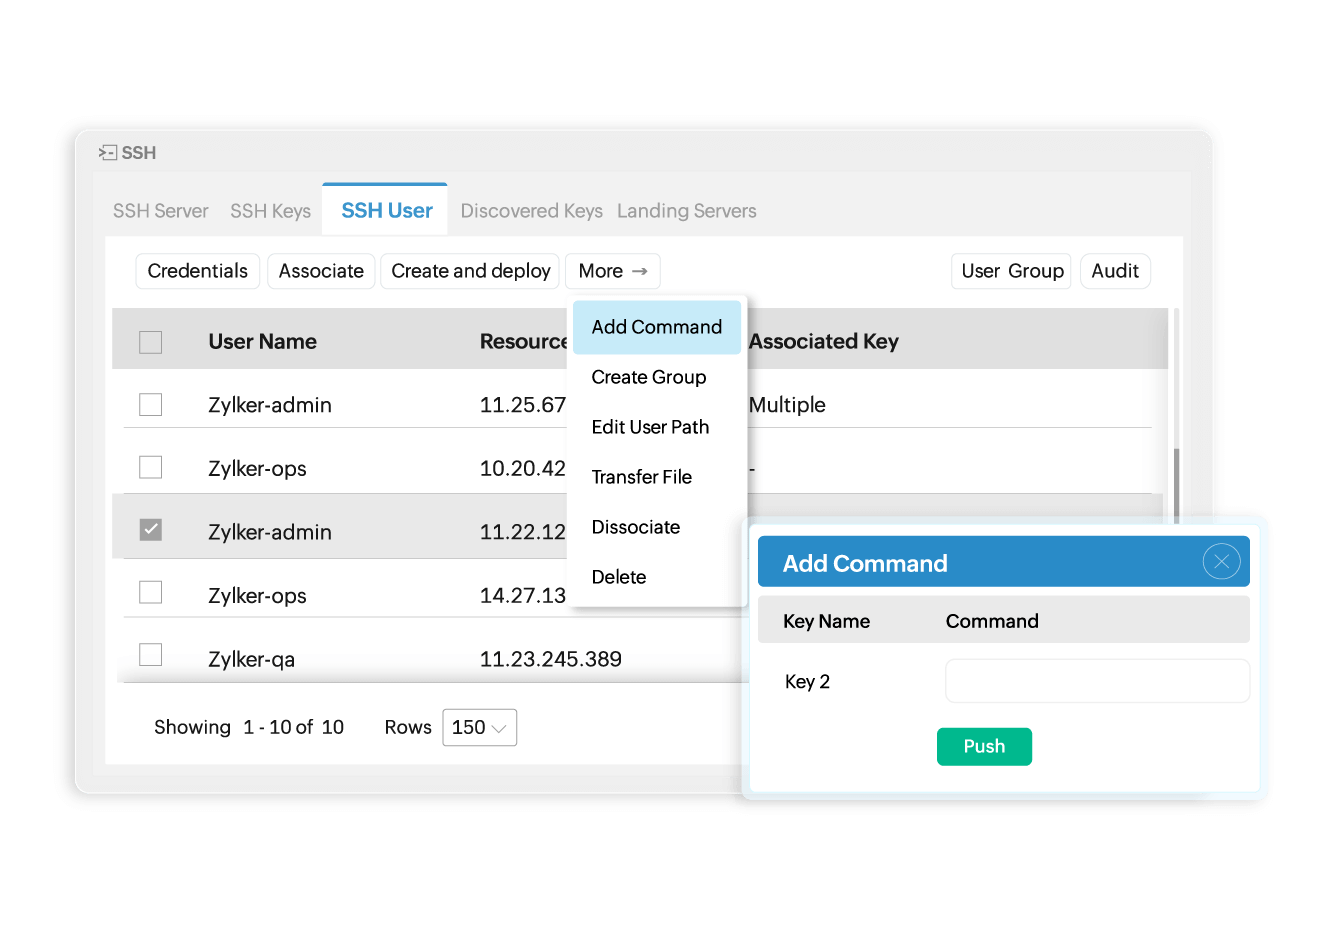Open the Discovered Keys tab

click(x=531, y=211)
